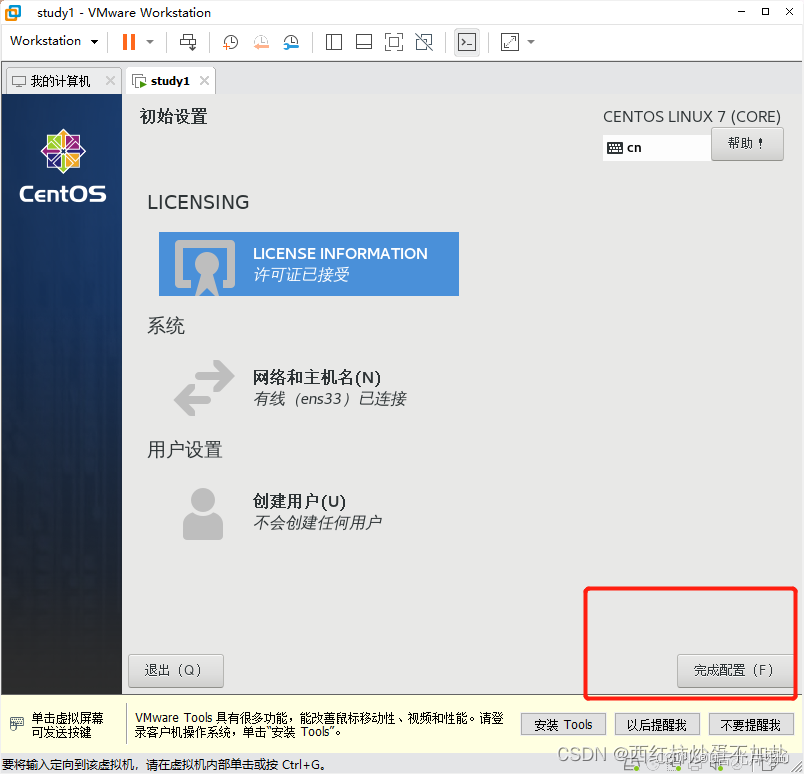Screen dimensions: 804x774
Task: Click the 用户设置 section heading
Action: pos(185,450)
